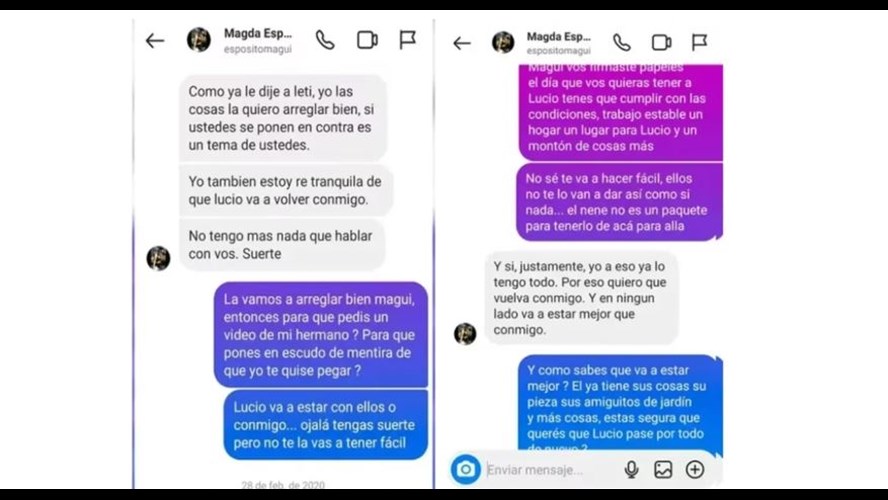Open Magda Esp... profile name in left header

click(258, 33)
